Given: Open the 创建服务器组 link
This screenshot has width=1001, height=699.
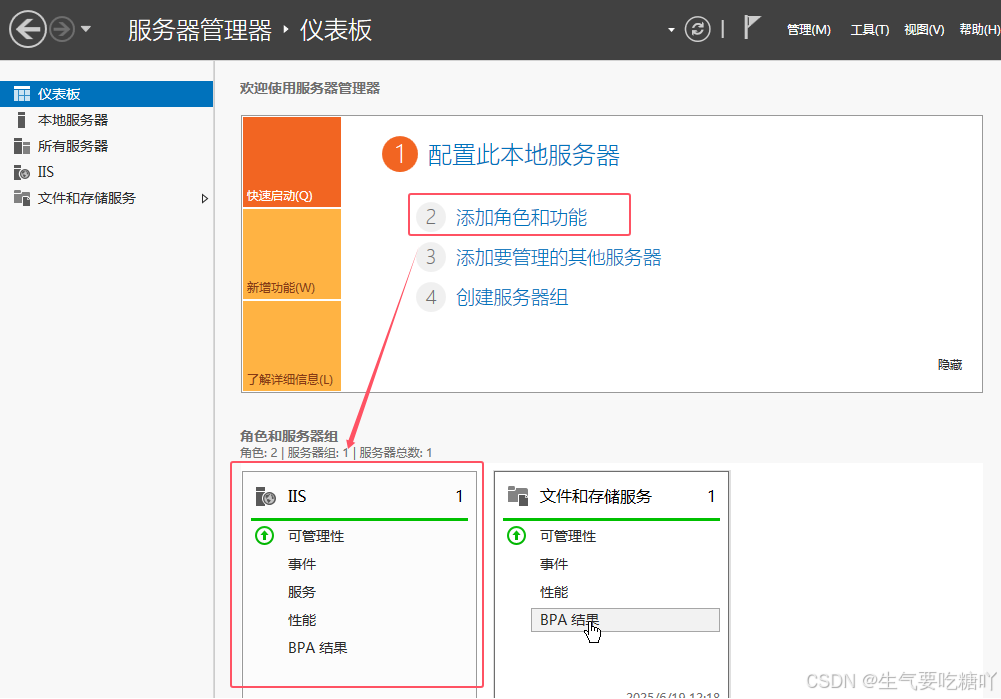Looking at the screenshot, I should [511, 297].
